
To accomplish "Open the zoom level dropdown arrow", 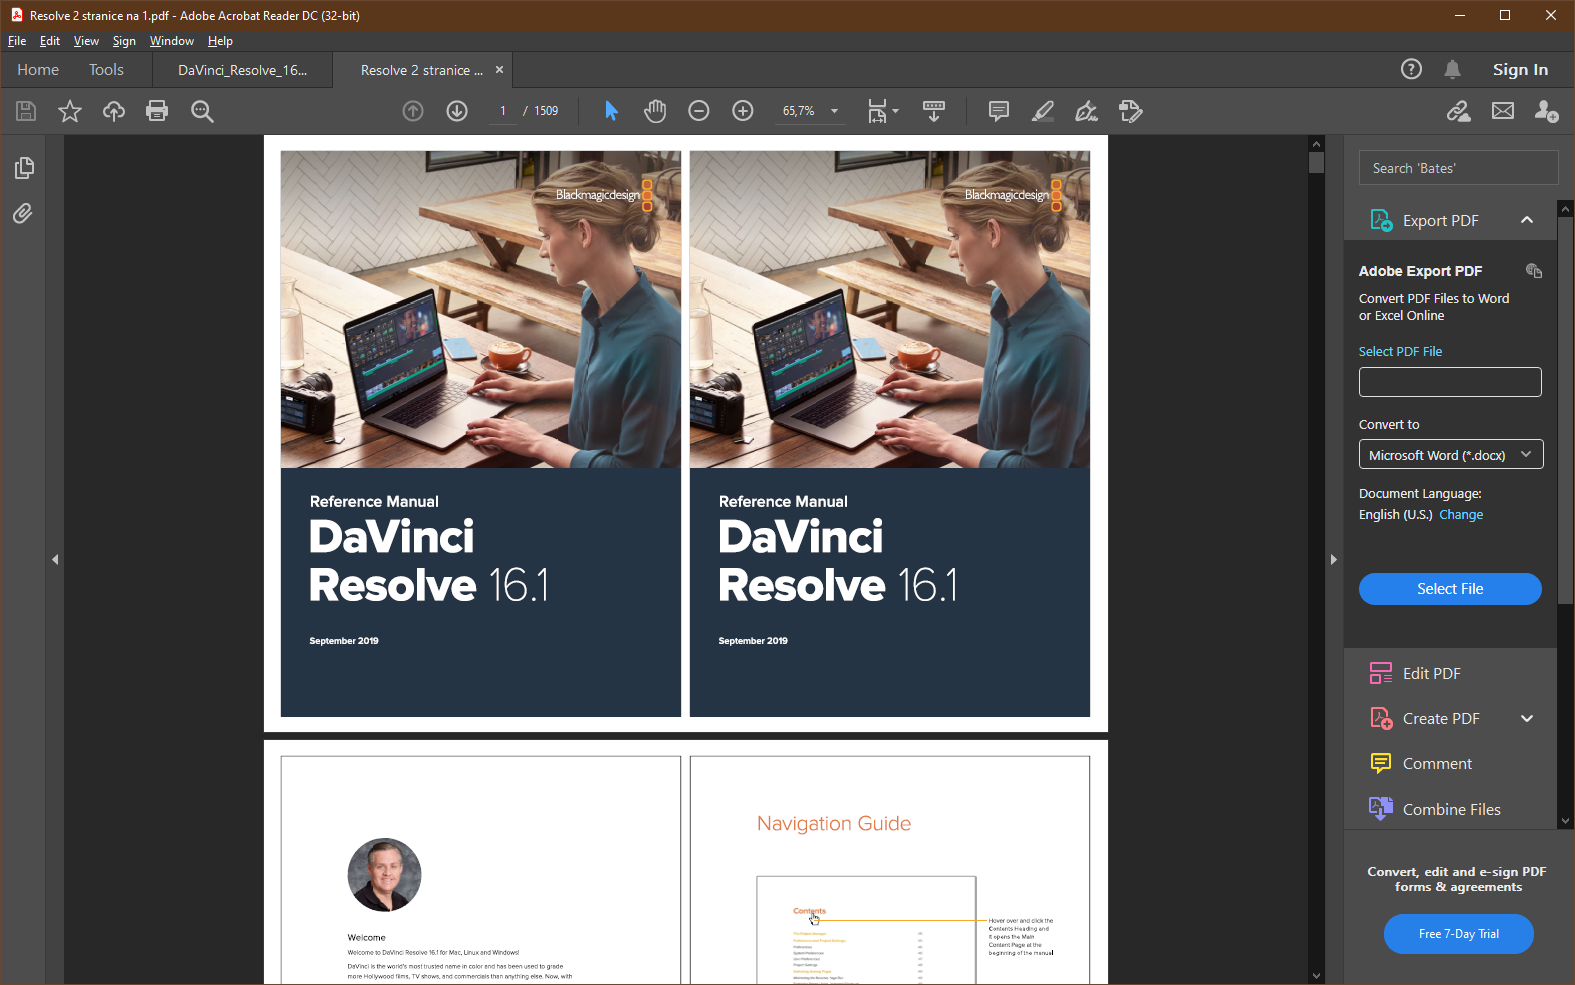I will tap(834, 111).
